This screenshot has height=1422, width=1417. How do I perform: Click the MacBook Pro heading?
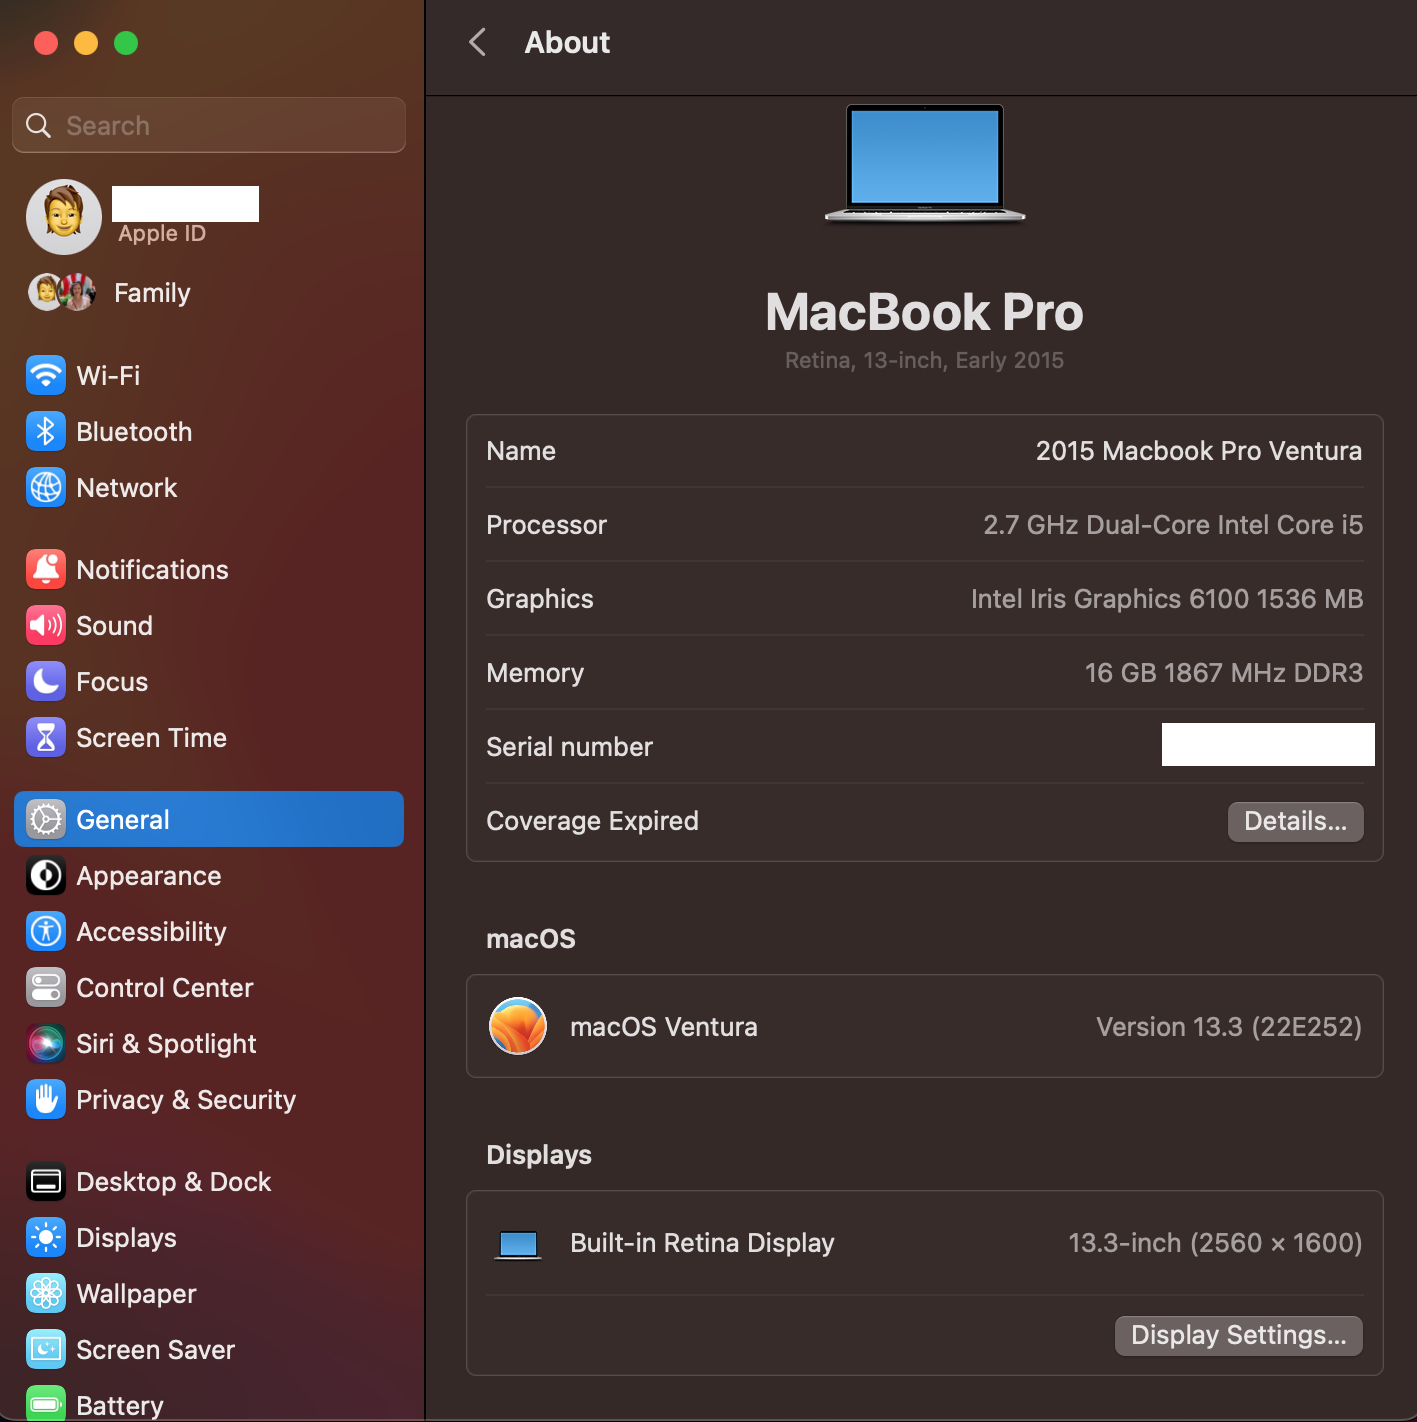coord(924,312)
